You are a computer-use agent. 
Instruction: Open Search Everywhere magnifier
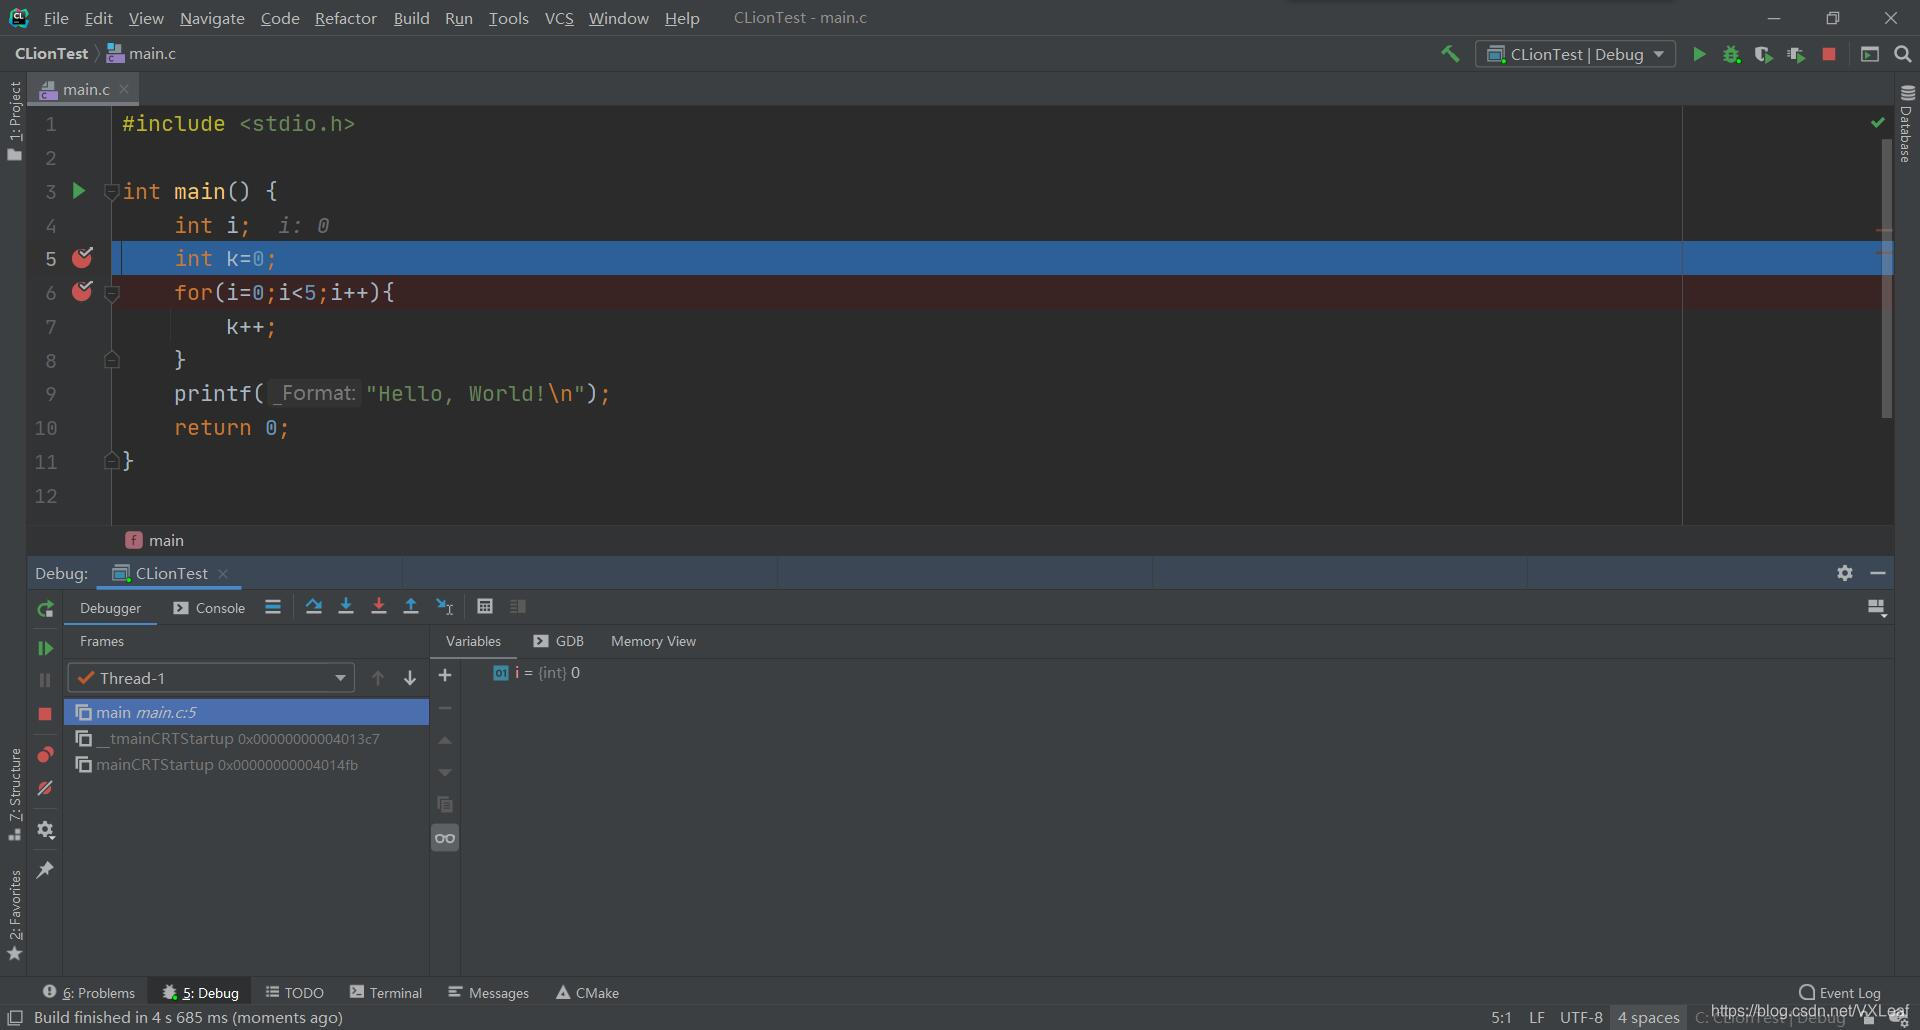(x=1903, y=54)
